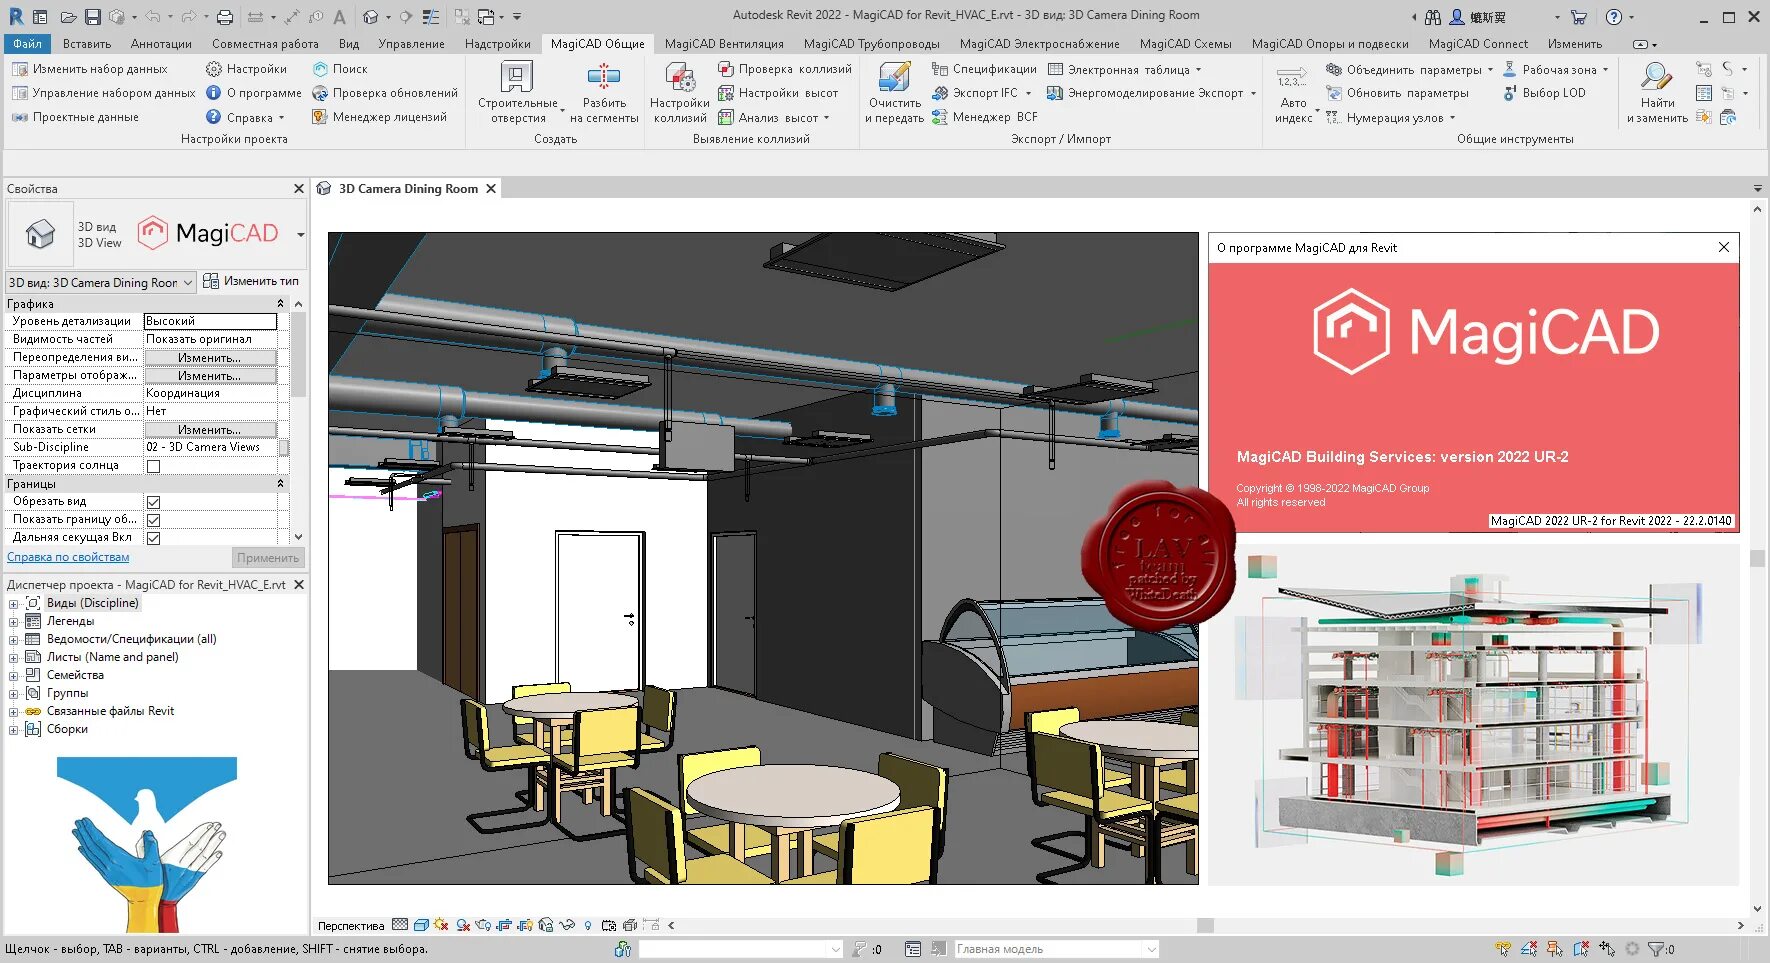The image size is (1770, 963).
Task: Click the Undo arrow icon
Action: 153,17
